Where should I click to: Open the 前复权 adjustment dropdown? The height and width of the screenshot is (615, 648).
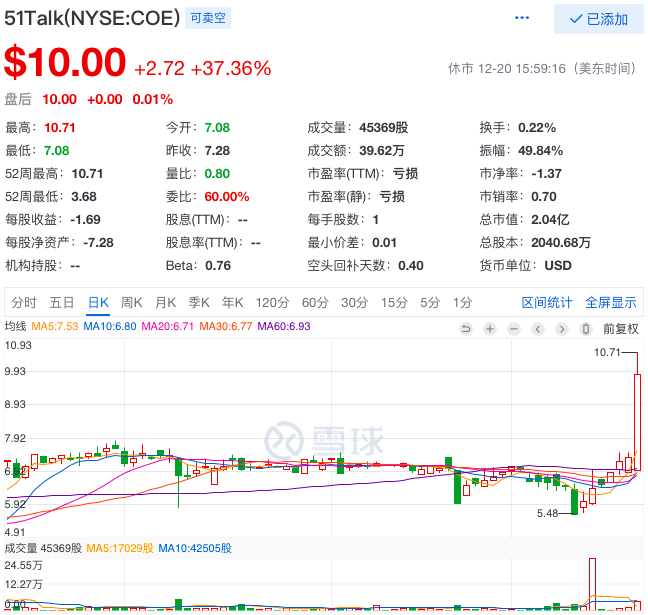tap(621, 329)
